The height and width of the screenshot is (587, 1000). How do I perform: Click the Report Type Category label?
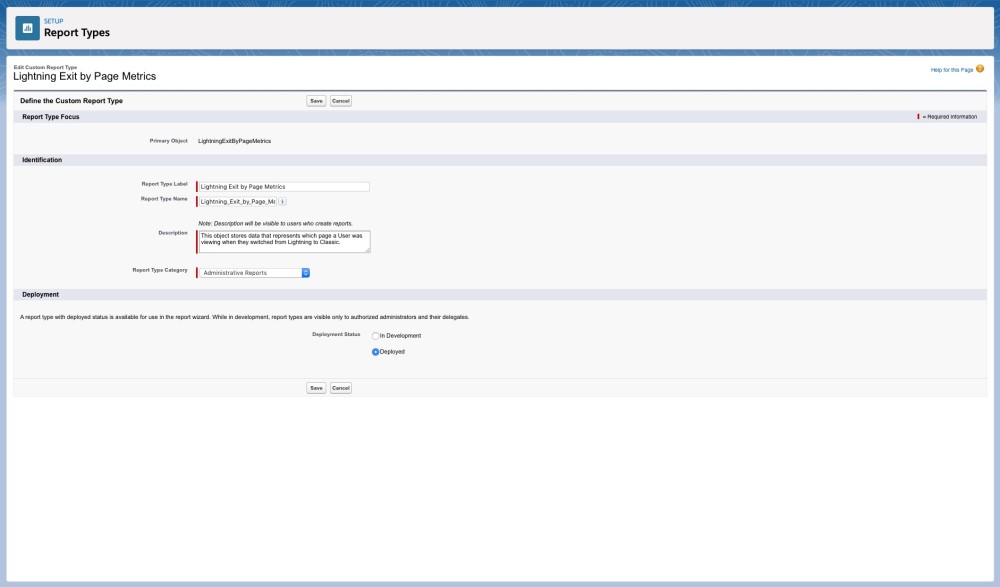(x=160, y=270)
